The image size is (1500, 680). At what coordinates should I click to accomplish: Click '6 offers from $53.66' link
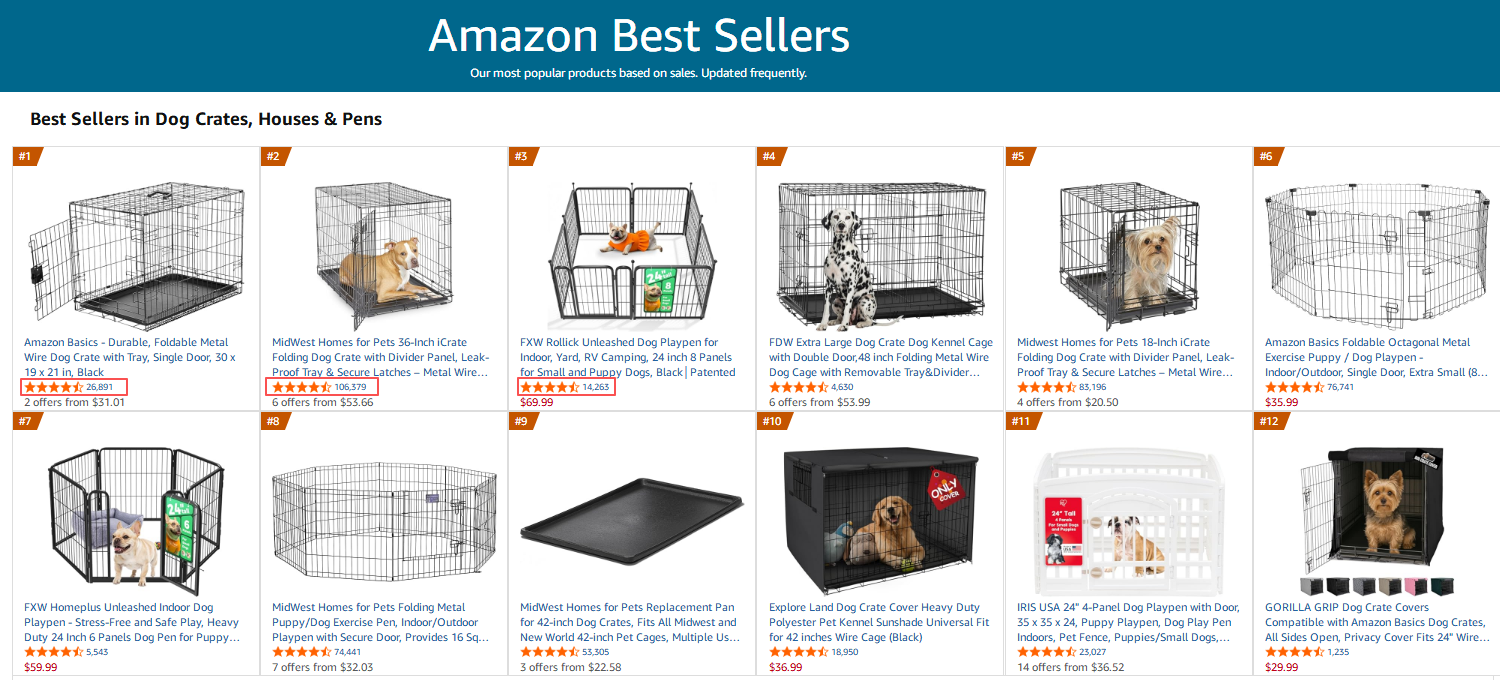pyautogui.click(x=322, y=402)
